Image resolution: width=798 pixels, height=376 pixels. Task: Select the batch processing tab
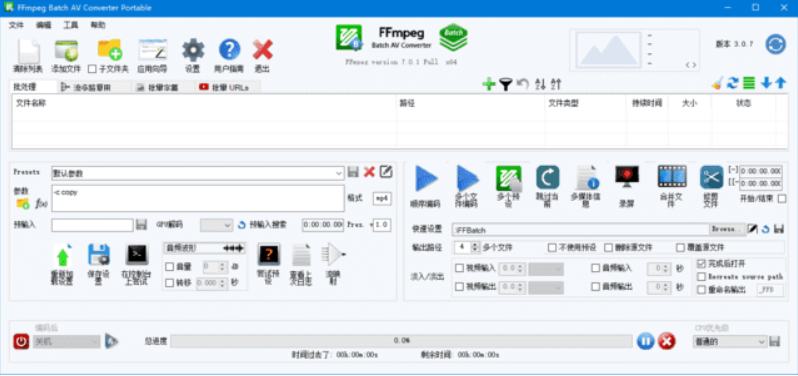[x=33, y=87]
